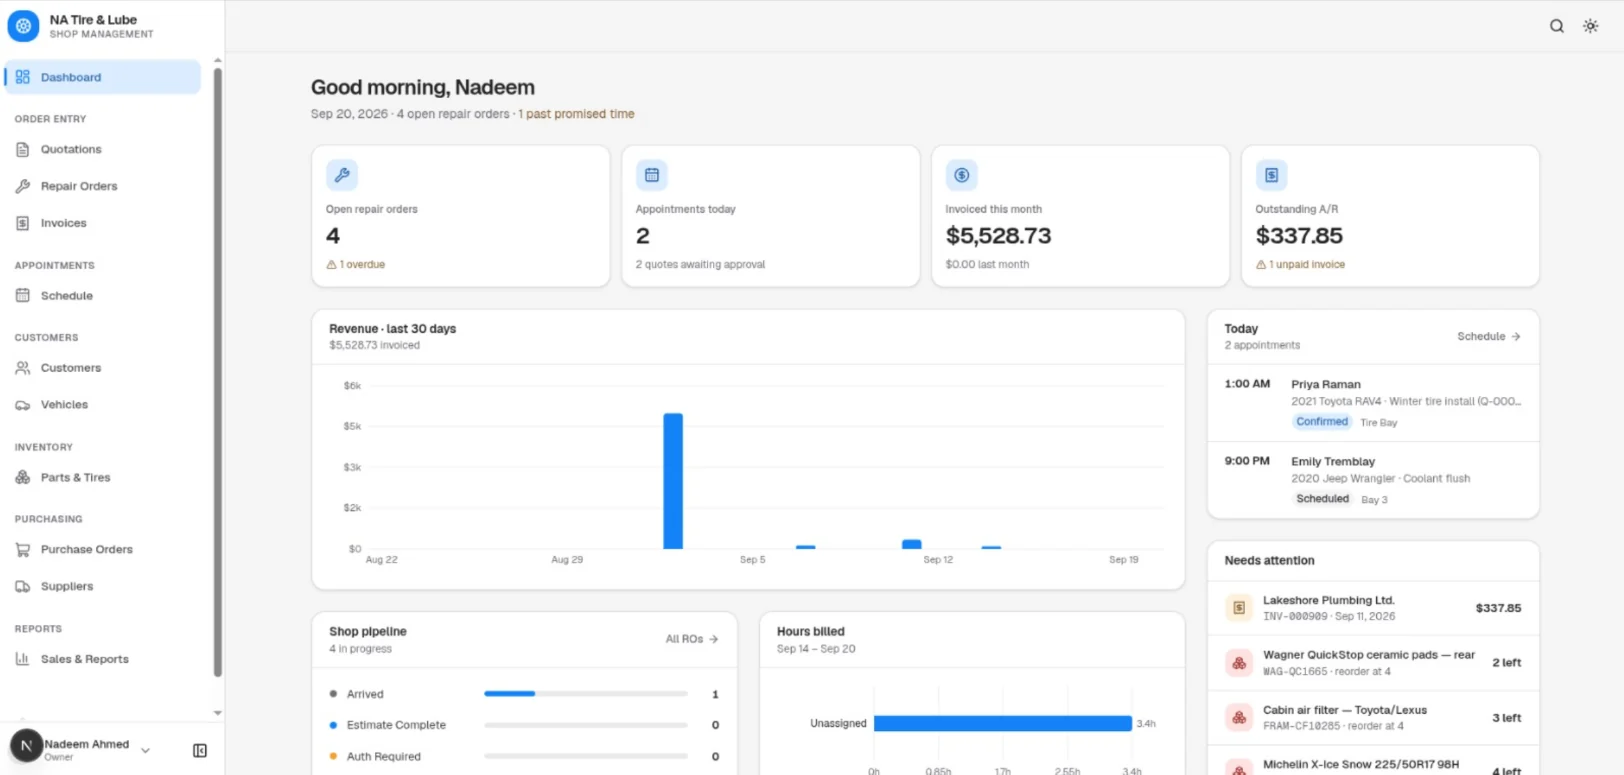Screen dimensions: 1624x775
Task: Click the Quotations document icon
Action: point(23,149)
